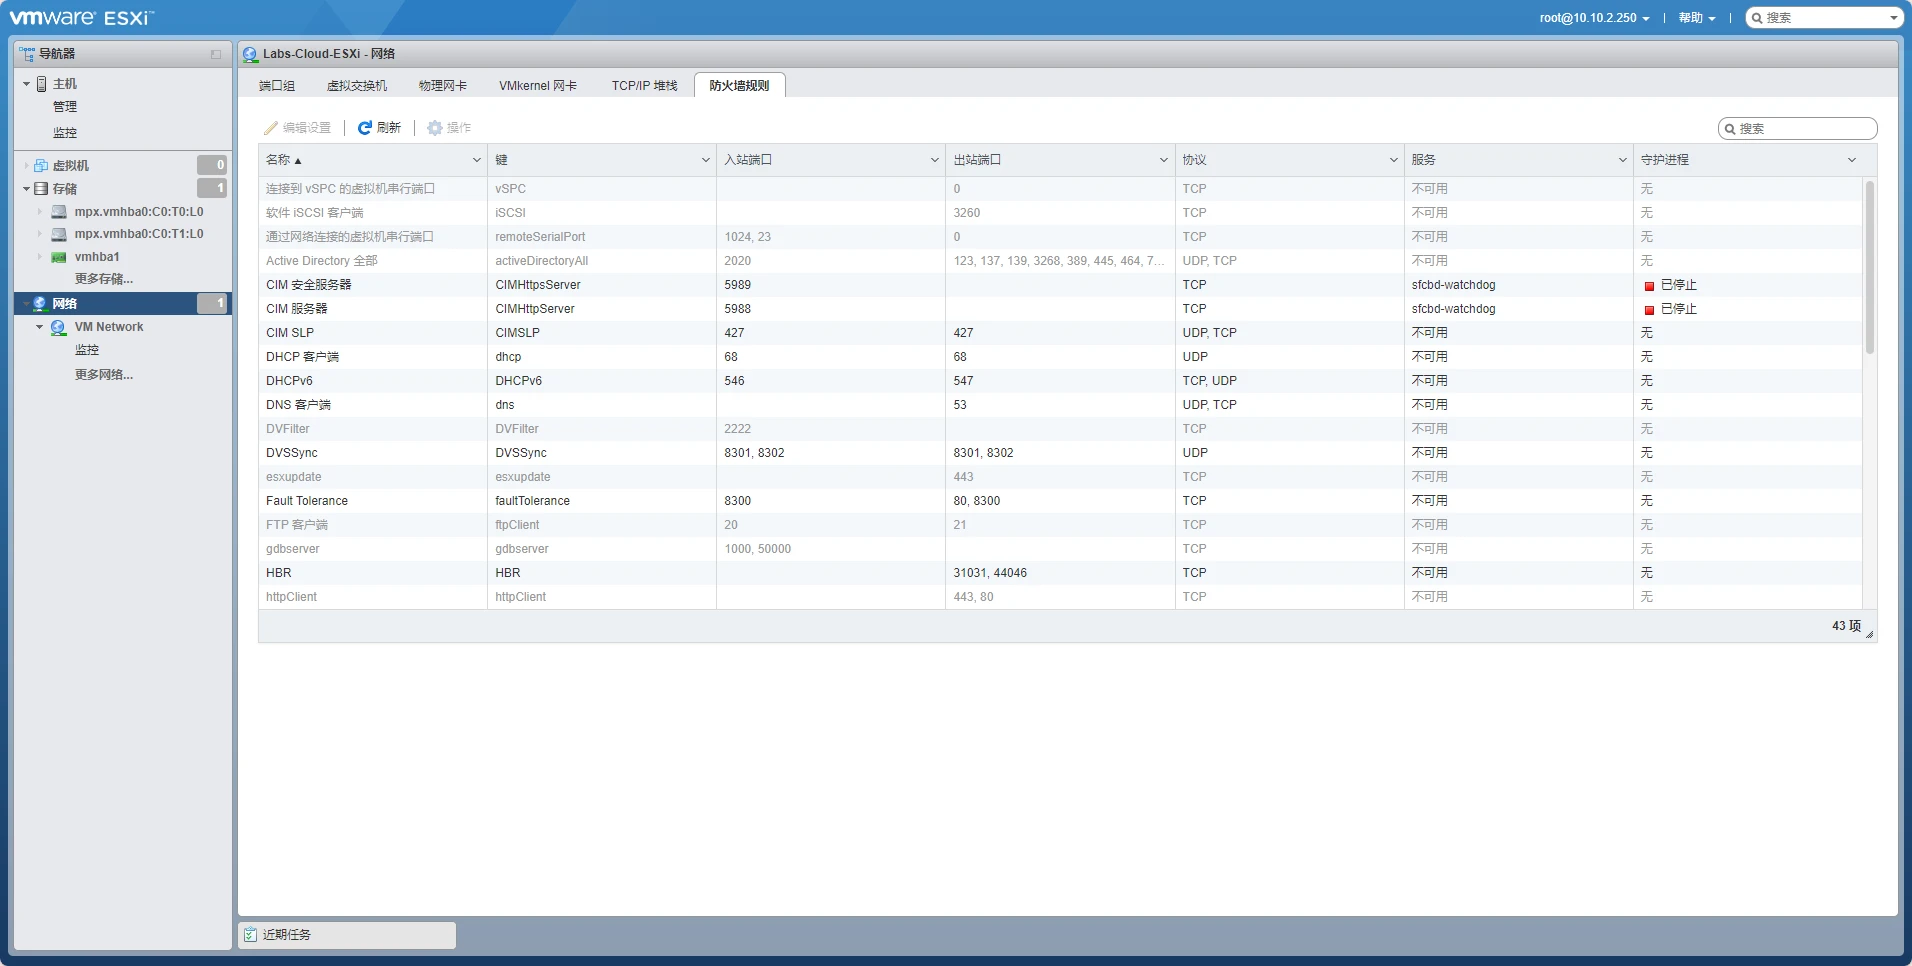This screenshot has width=1912, height=966.
Task: Open the root@10.10.2.250 user menu
Action: [1594, 18]
